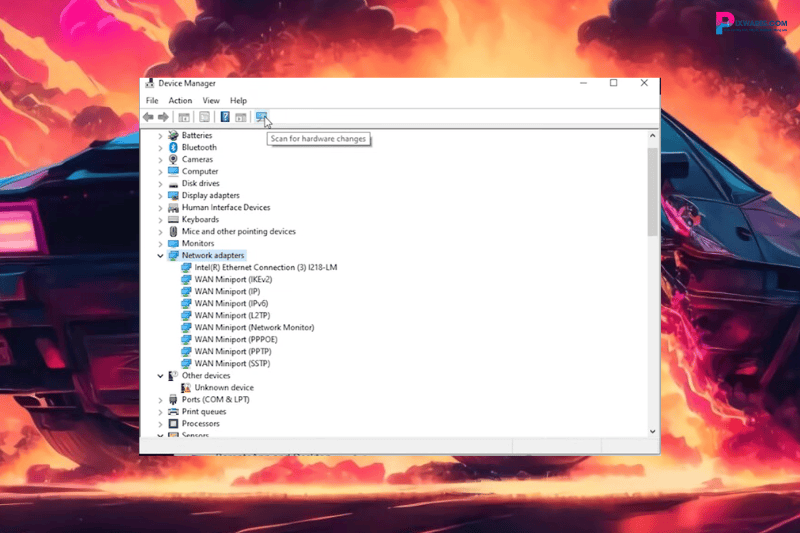Click the scroll down arrow of the device list
This screenshot has width=800, height=533.
coord(653,431)
